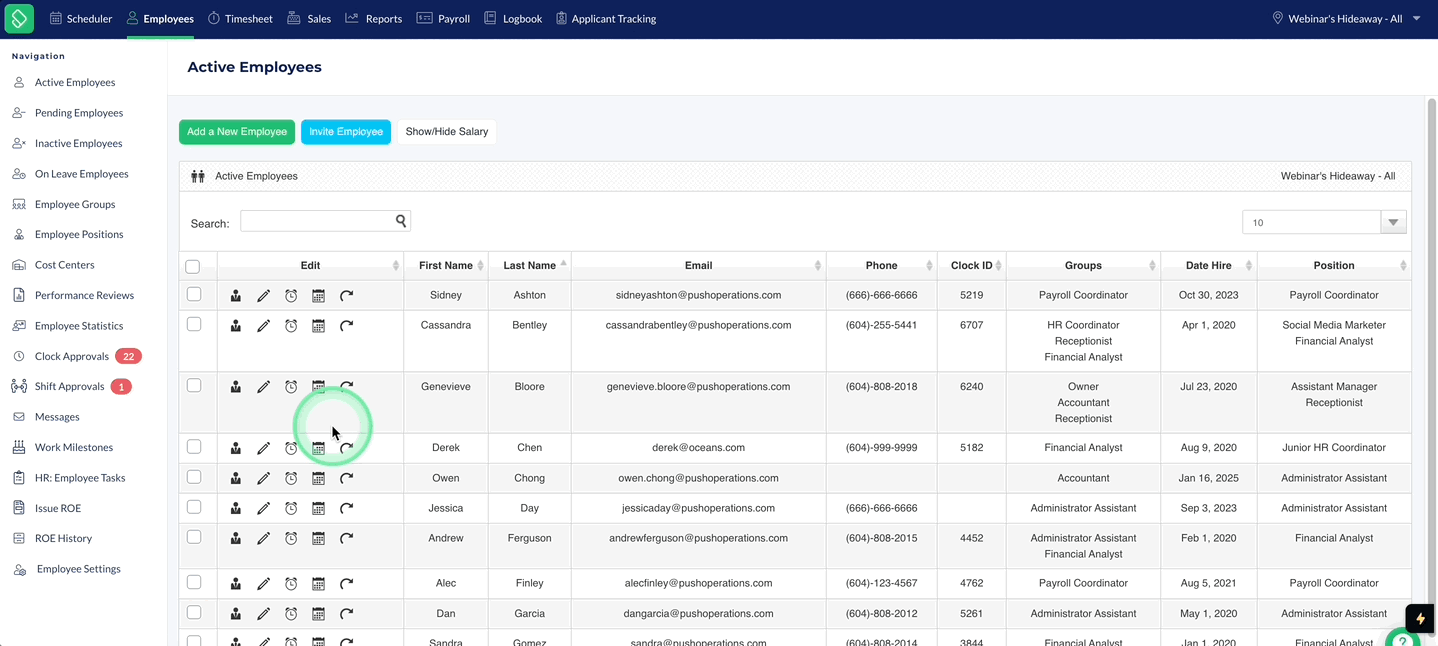Toggle the select-all checkbox in table header
The height and width of the screenshot is (646, 1438).
click(193, 267)
